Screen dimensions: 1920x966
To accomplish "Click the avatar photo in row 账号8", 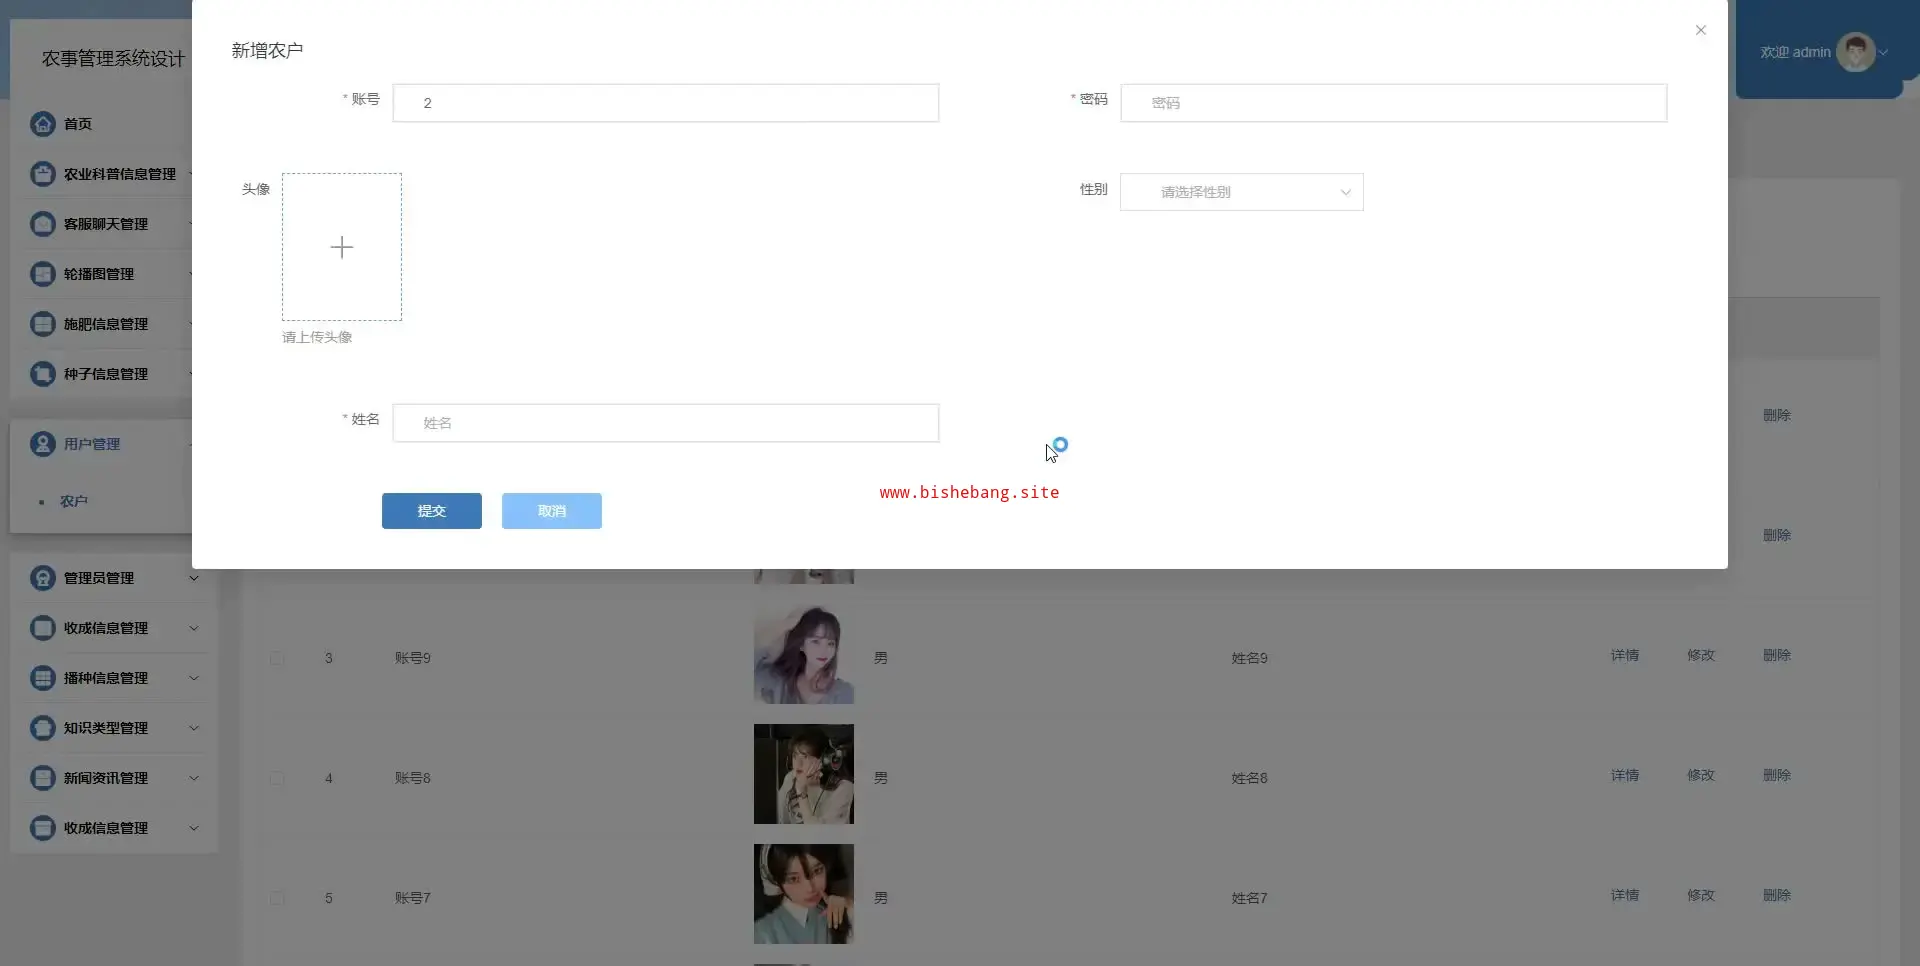I will [804, 774].
